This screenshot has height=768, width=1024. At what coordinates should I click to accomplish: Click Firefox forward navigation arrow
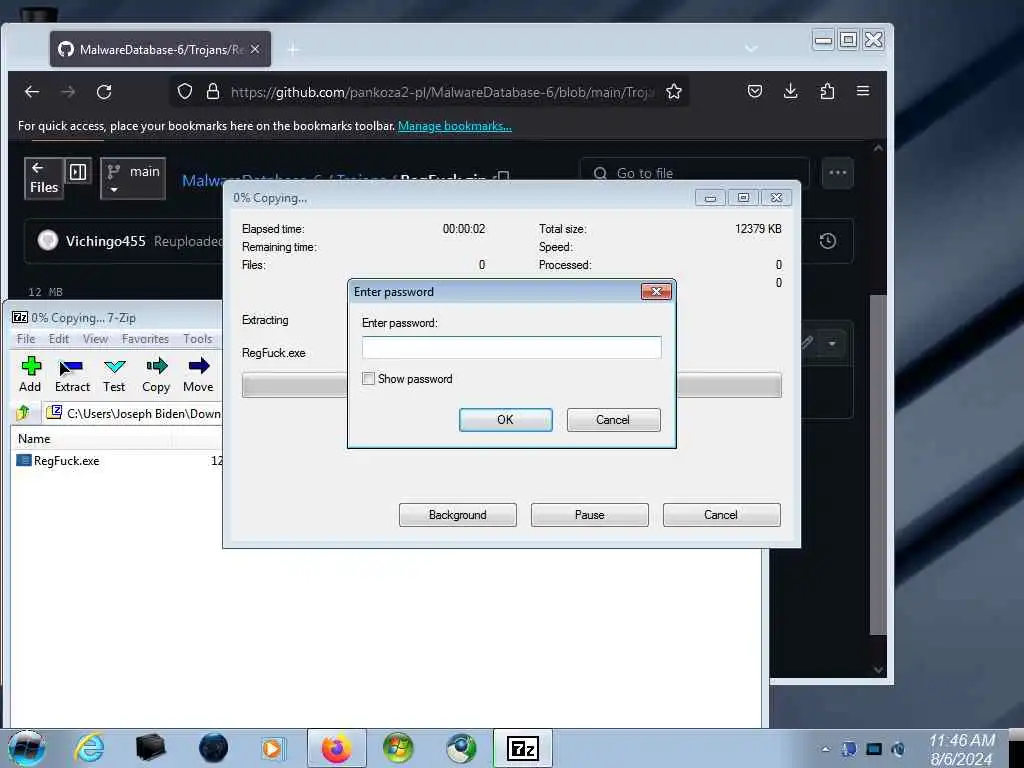click(68, 92)
